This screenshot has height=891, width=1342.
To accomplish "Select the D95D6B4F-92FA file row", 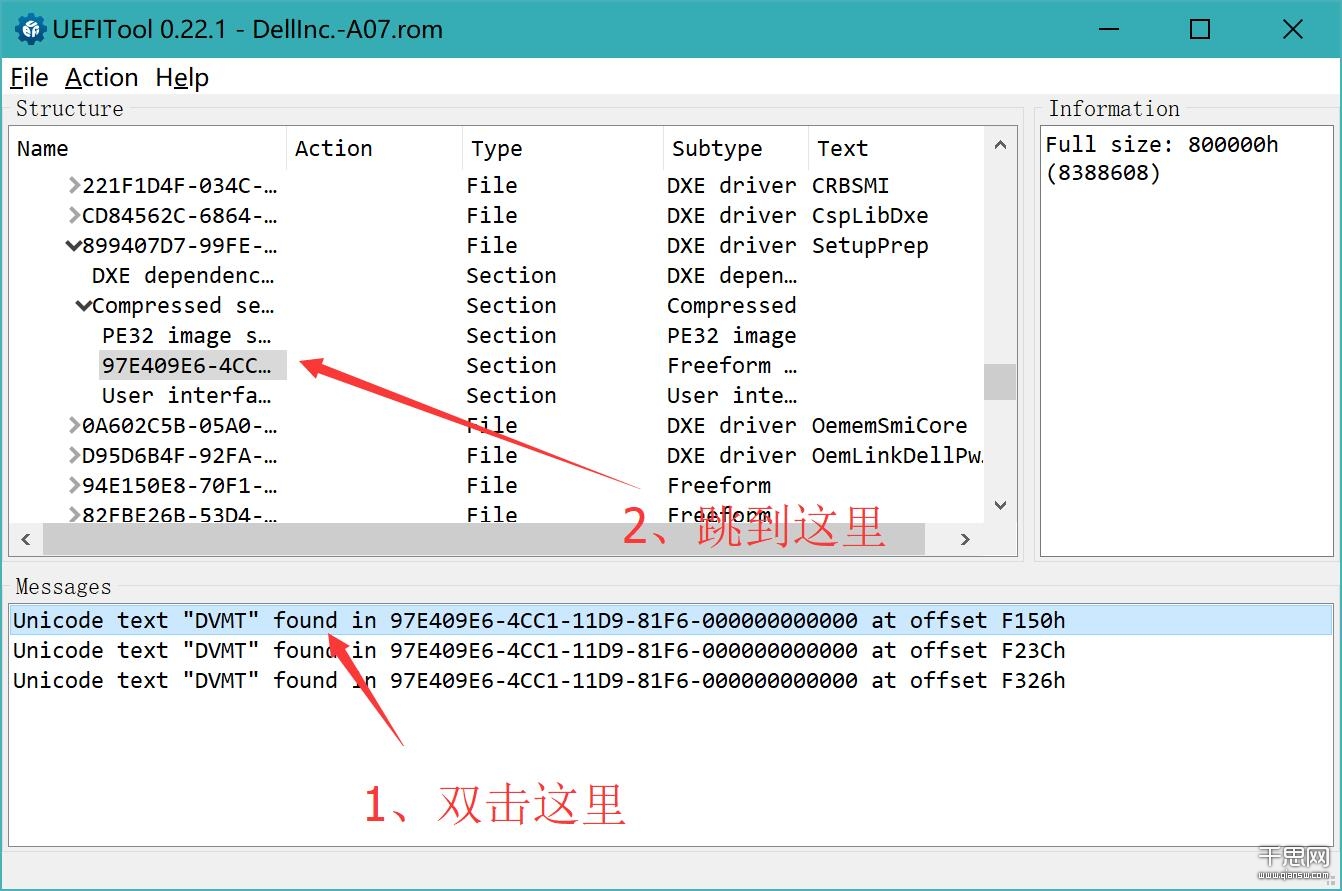I will [180, 455].
